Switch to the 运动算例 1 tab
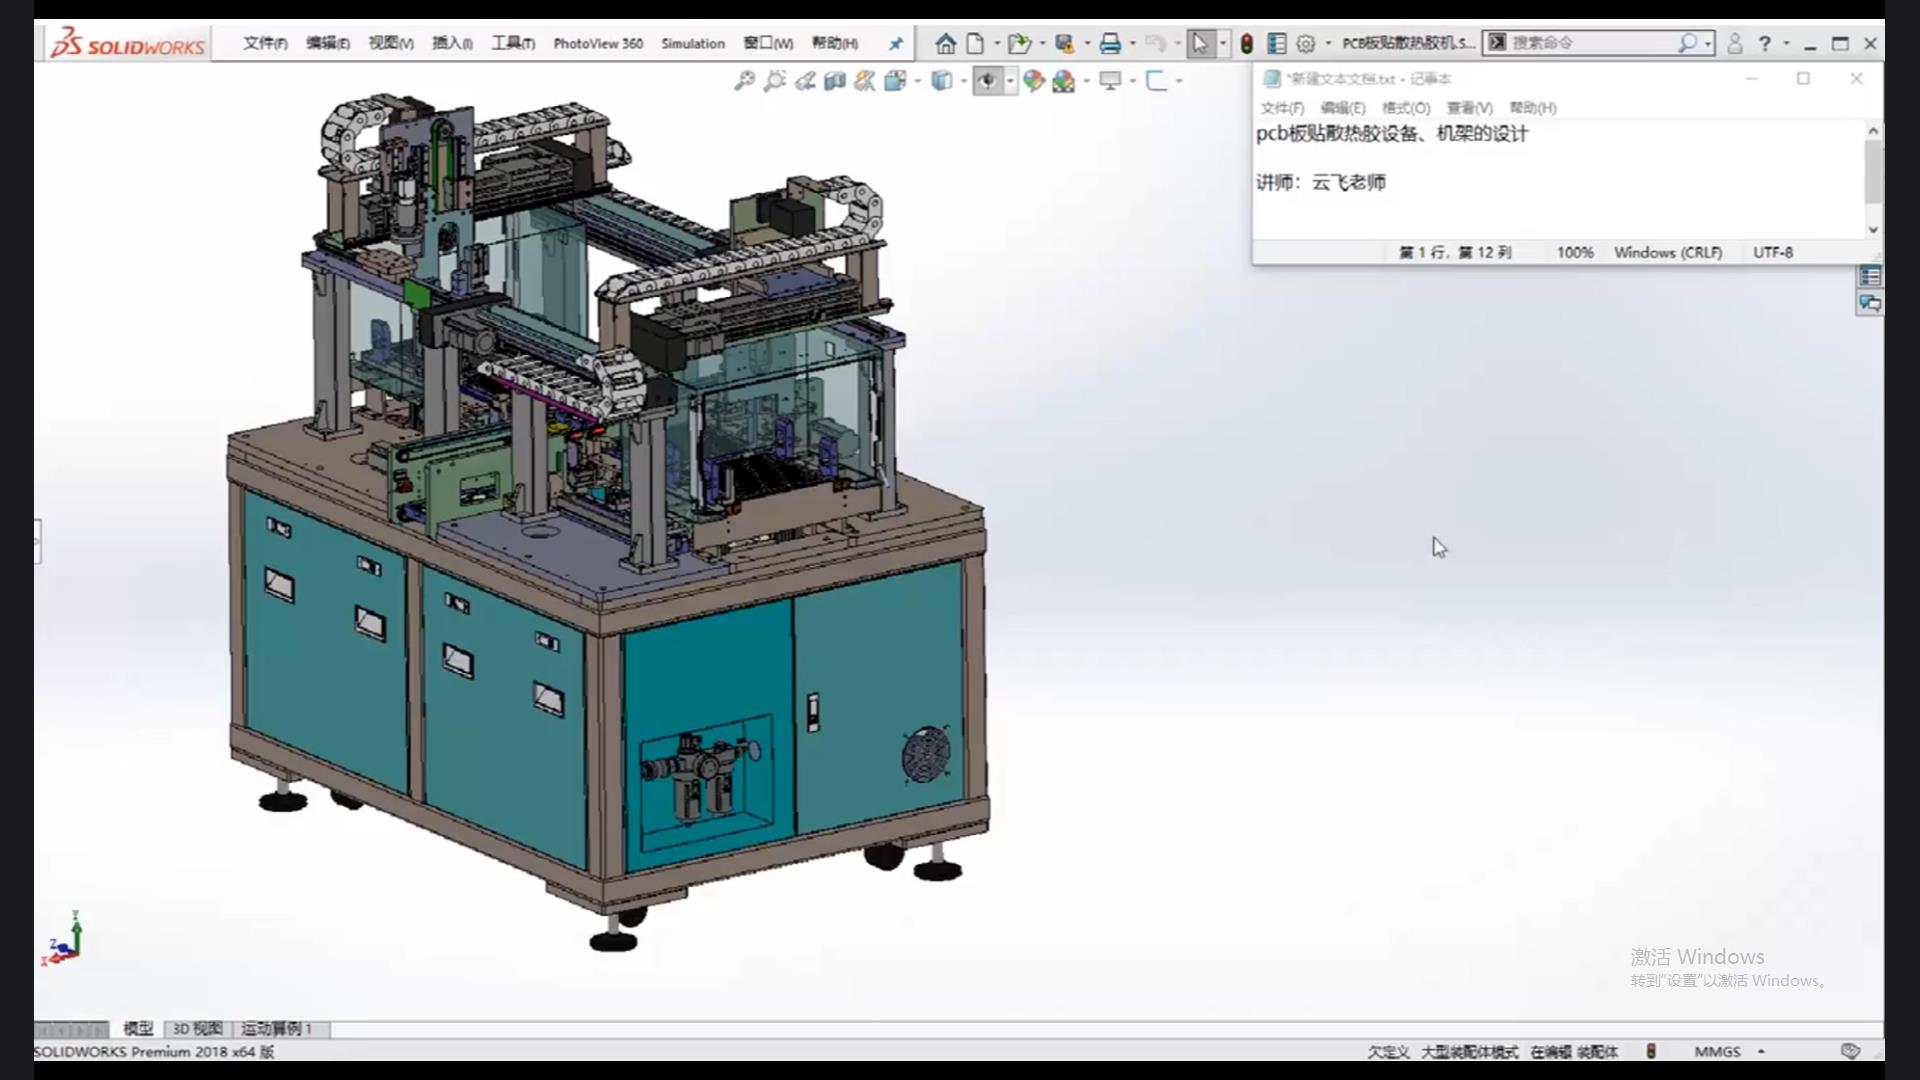Image resolution: width=1920 pixels, height=1080 pixels. pyautogui.click(x=277, y=1028)
